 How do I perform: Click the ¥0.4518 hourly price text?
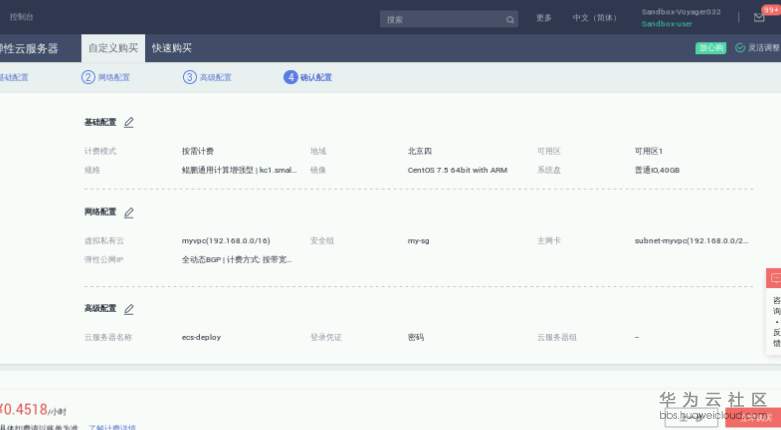[x=32, y=410]
